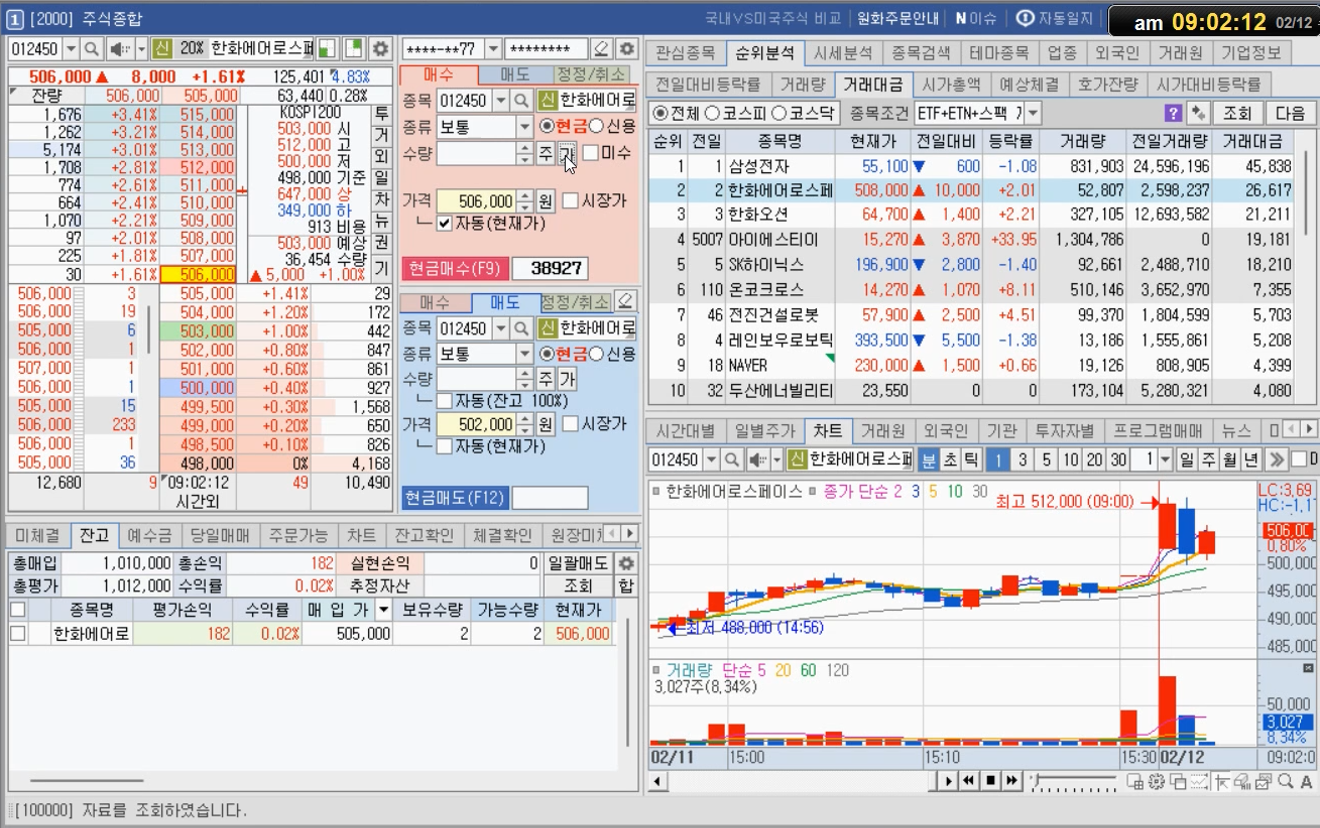Select 신용 radio in buy order panel
Screen dimensions: 1320x828
coord(597,126)
